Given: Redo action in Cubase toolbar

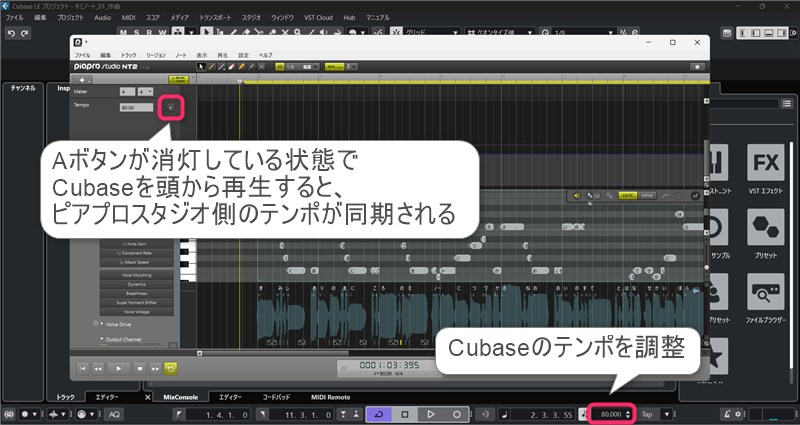Looking at the screenshot, I should tap(24, 34).
